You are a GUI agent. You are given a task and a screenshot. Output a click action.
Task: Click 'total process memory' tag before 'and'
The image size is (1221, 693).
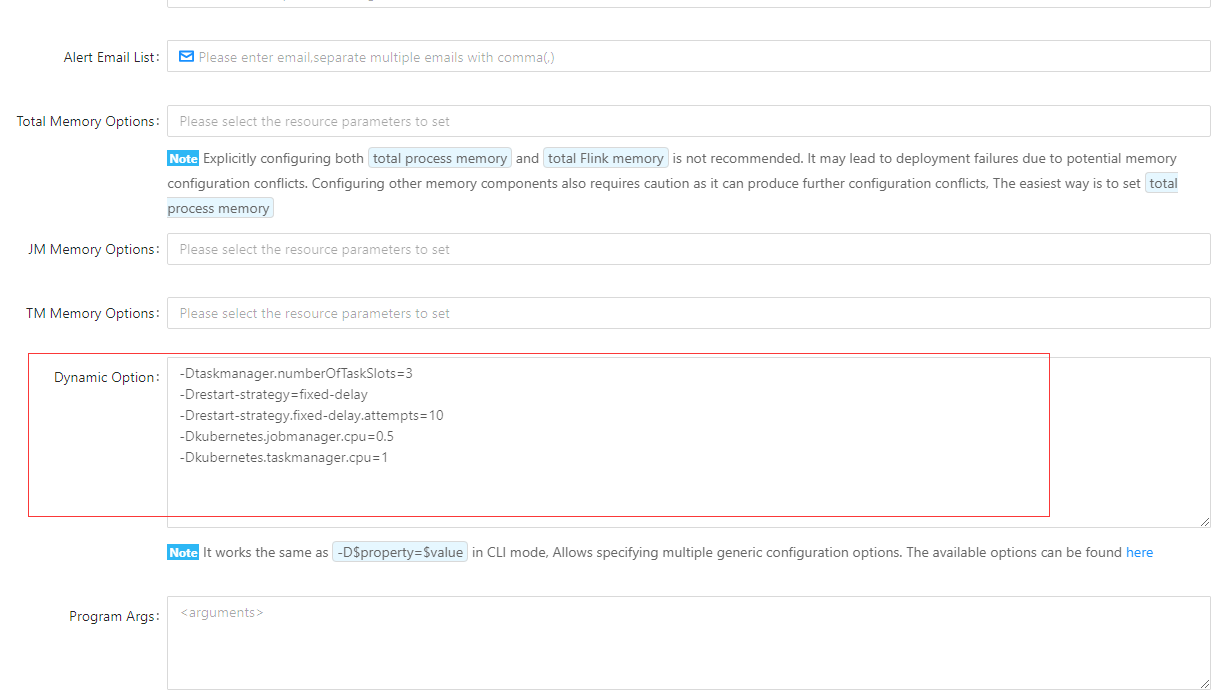point(440,158)
